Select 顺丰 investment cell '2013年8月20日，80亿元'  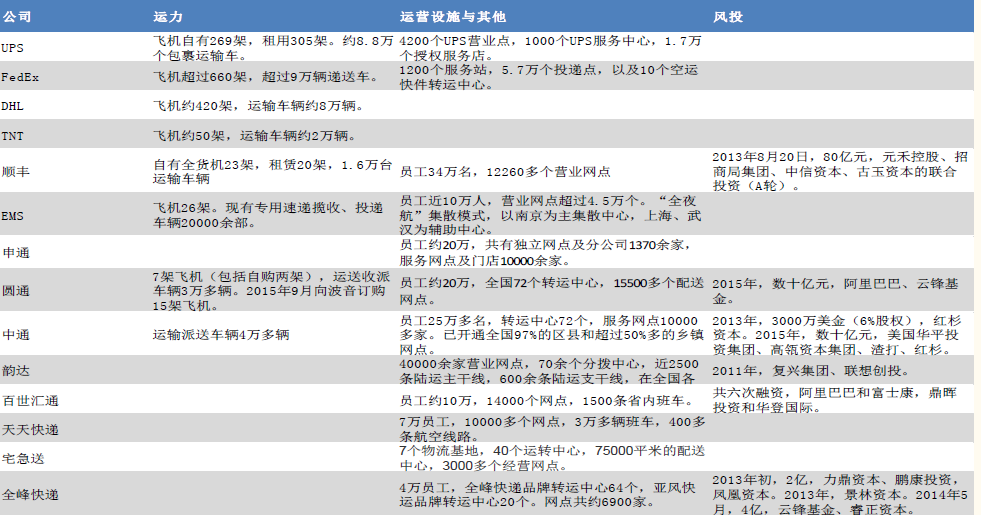coord(840,171)
